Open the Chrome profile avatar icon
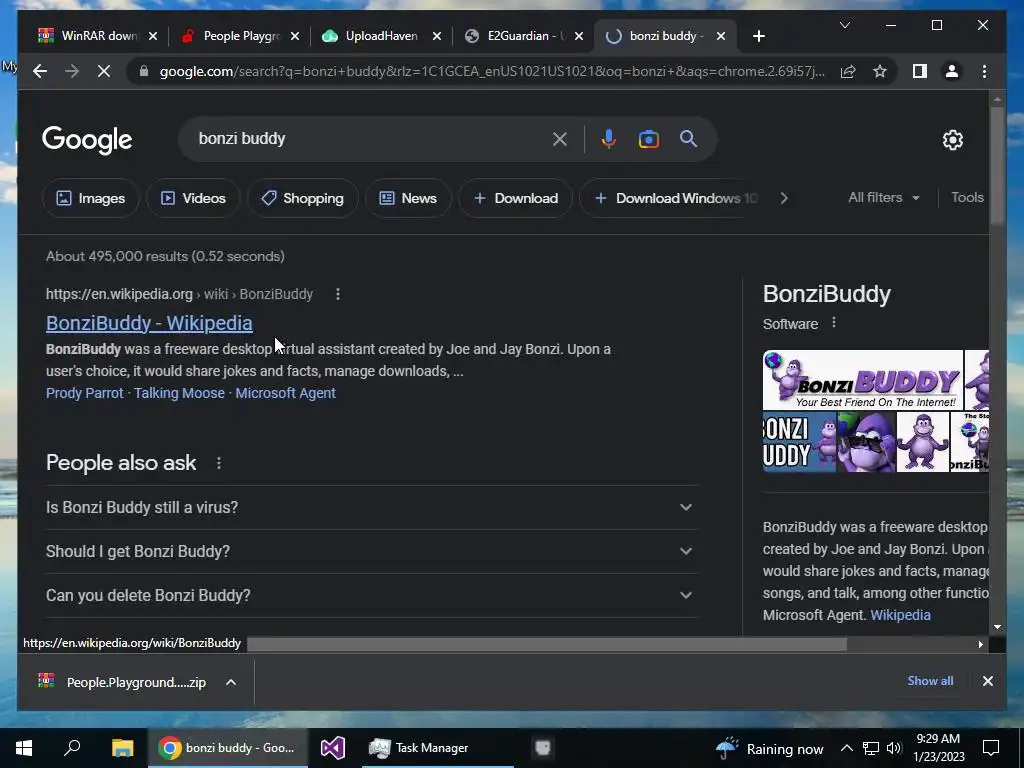This screenshot has width=1024, height=768. [x=952, y=71]
